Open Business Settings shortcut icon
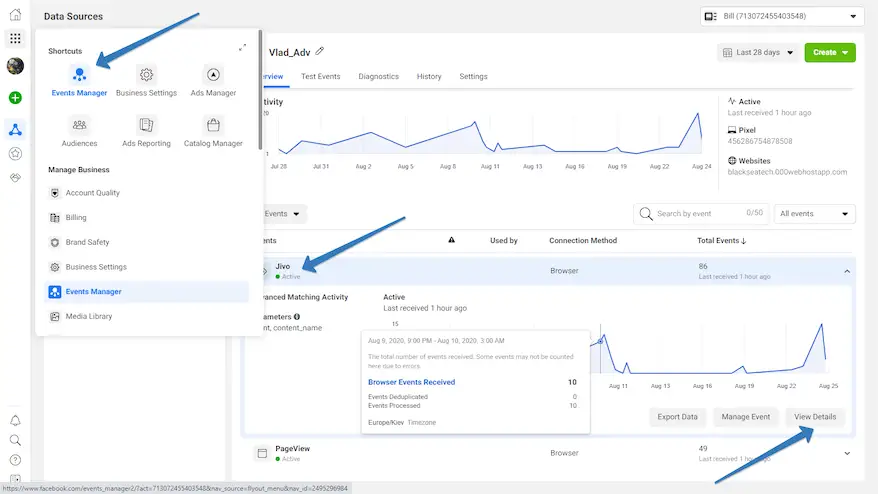878x494 pixels. pyautogui.click(x=146, y=75)
